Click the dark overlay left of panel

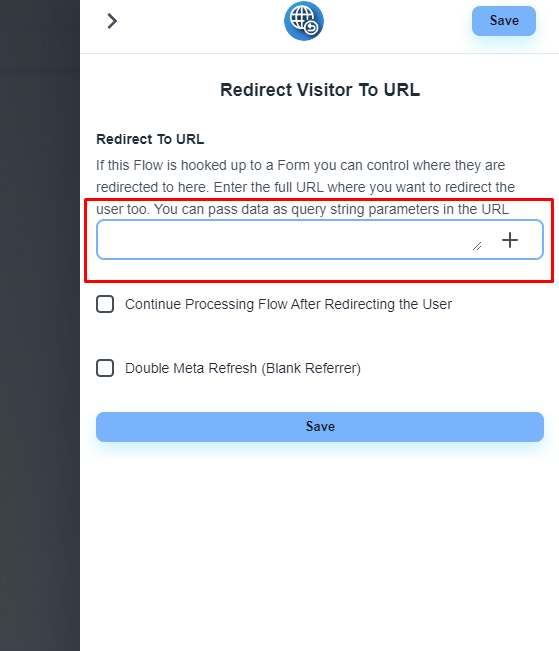(40, 326)
